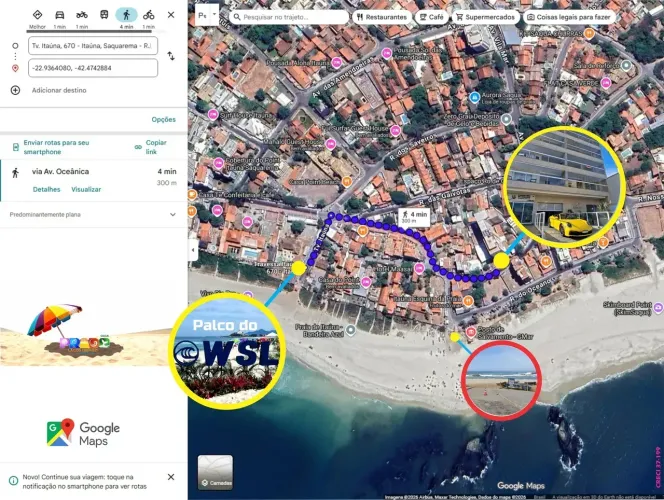Click the Skimboard Point marker
This screenshot has width=664, height=500.
point(658,308)
